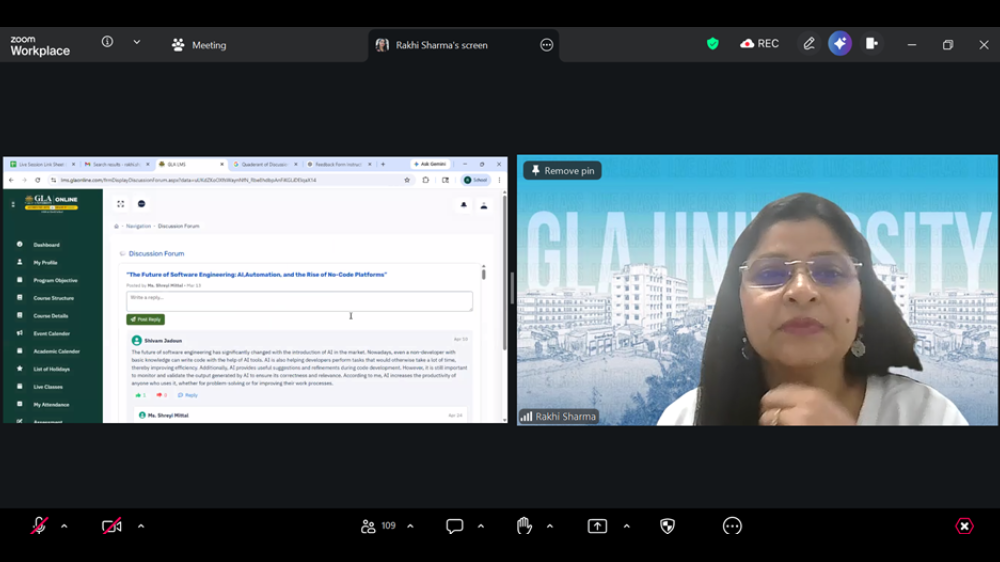Screen dimensions: 1000x562
Task: Click the encryption shield icon
Action: tap(712, 43)
